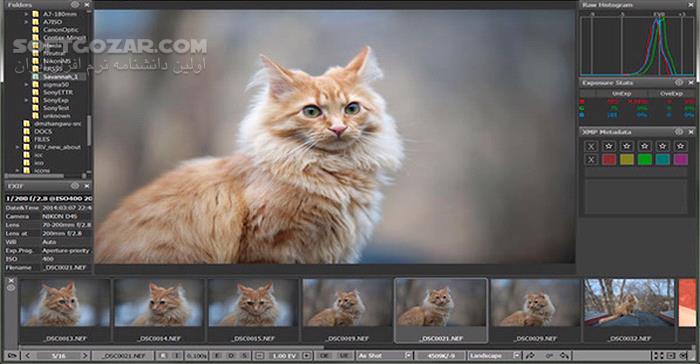The height and width of the screenshot is (364, 700).
Task: Go to the next image arrow
Action: (84, 356)
